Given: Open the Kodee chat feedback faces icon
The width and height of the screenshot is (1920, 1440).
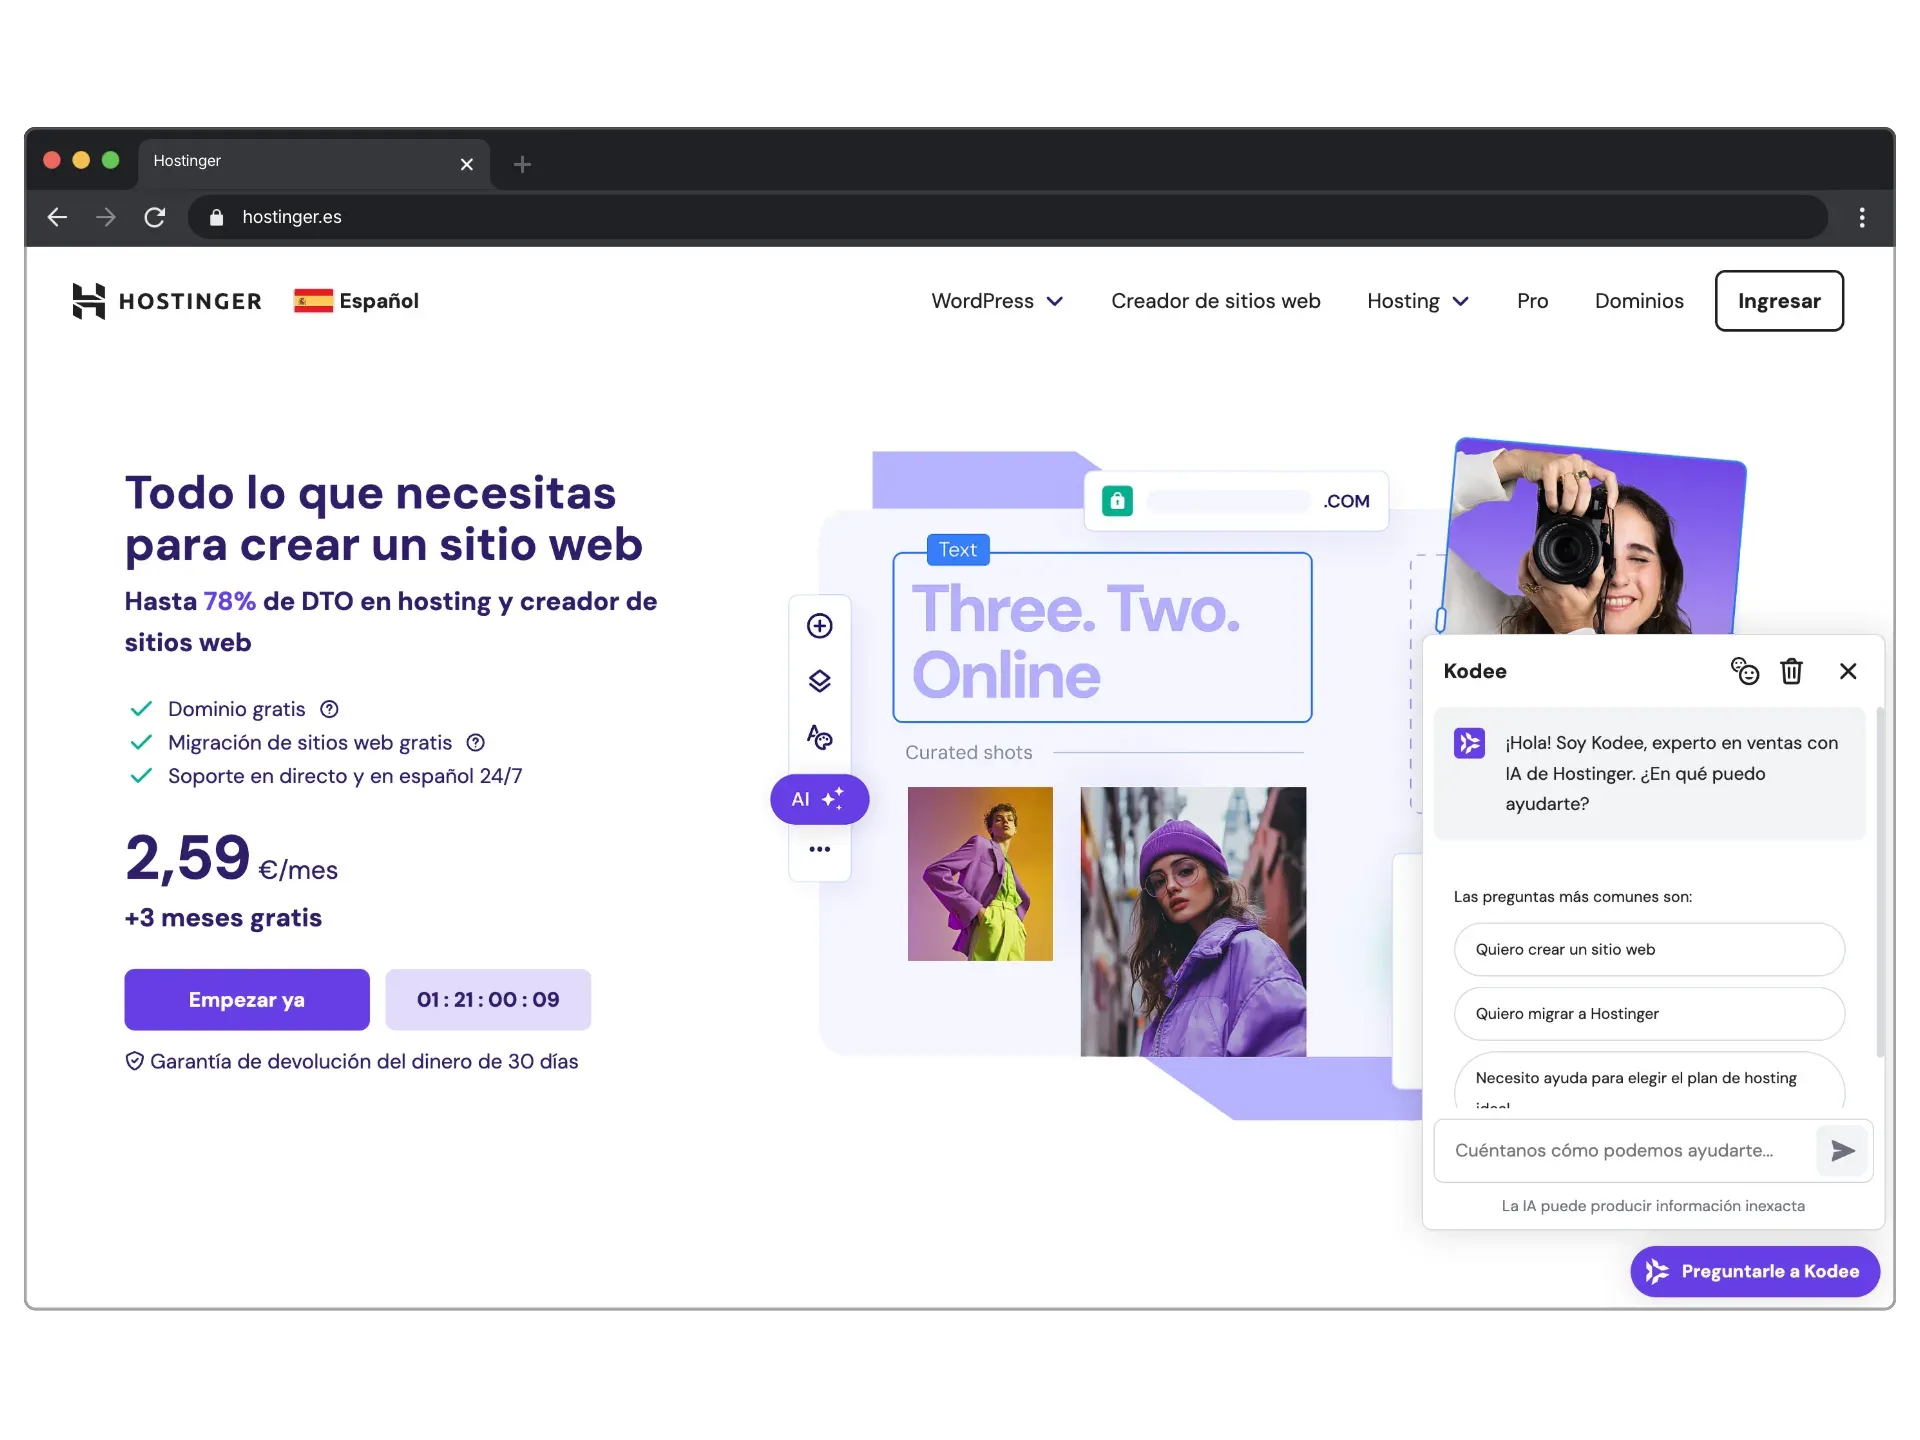Looking at the screenshot, I should [1745, 671].
